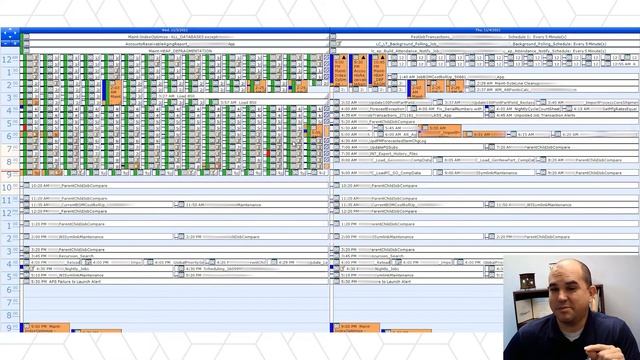Click job icon of Thu 4:45 AM Unposted Job alerts
The height and width of the screenshot is (360, 640).
pos(491,116)
